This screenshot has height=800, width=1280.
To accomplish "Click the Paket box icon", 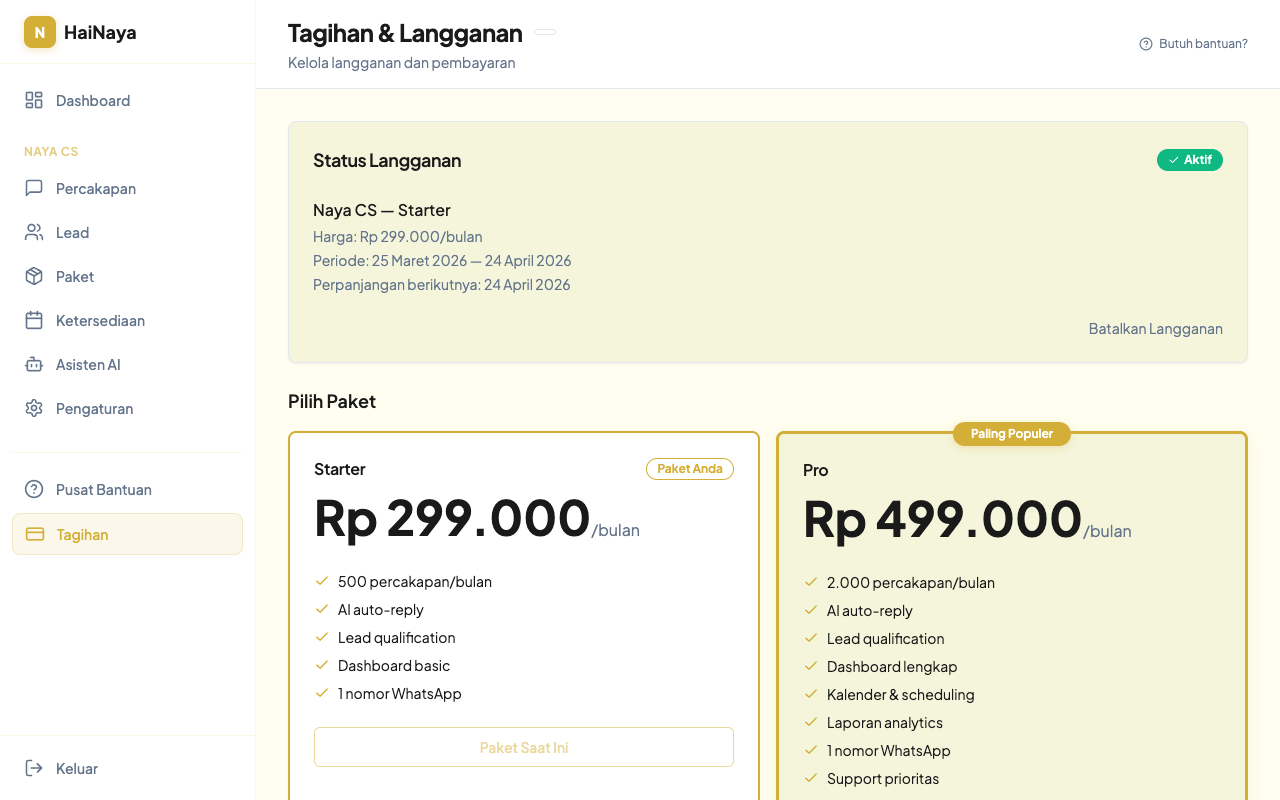I will click(34, 276).
